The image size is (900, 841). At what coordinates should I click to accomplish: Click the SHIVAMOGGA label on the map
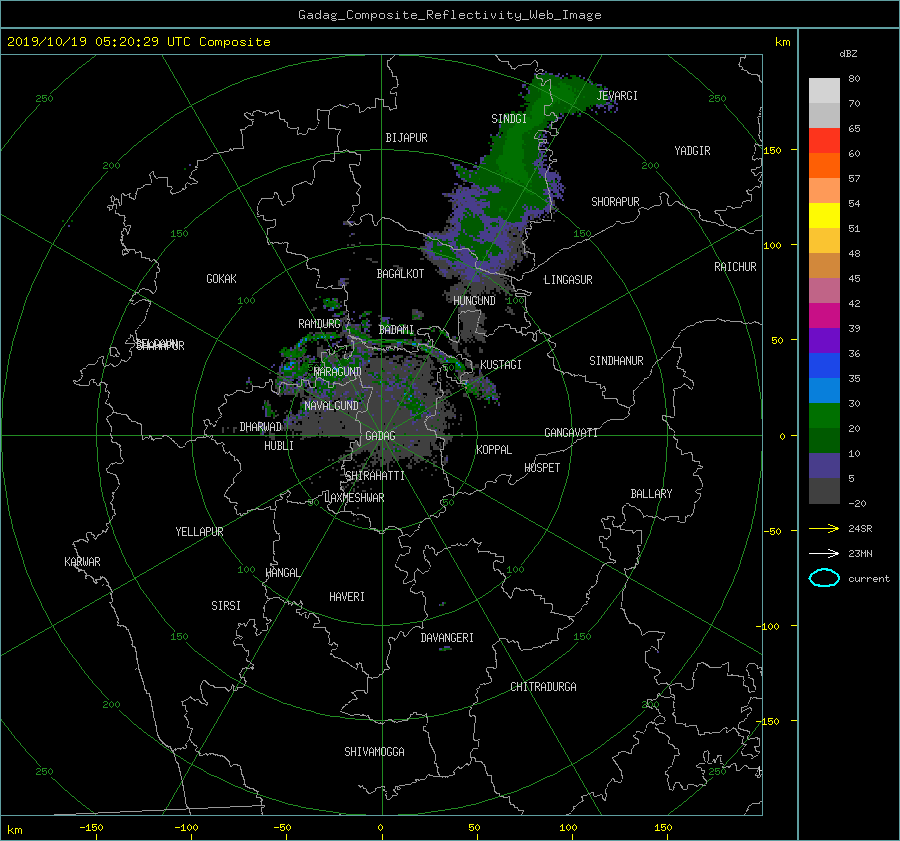tap(374, 752)
